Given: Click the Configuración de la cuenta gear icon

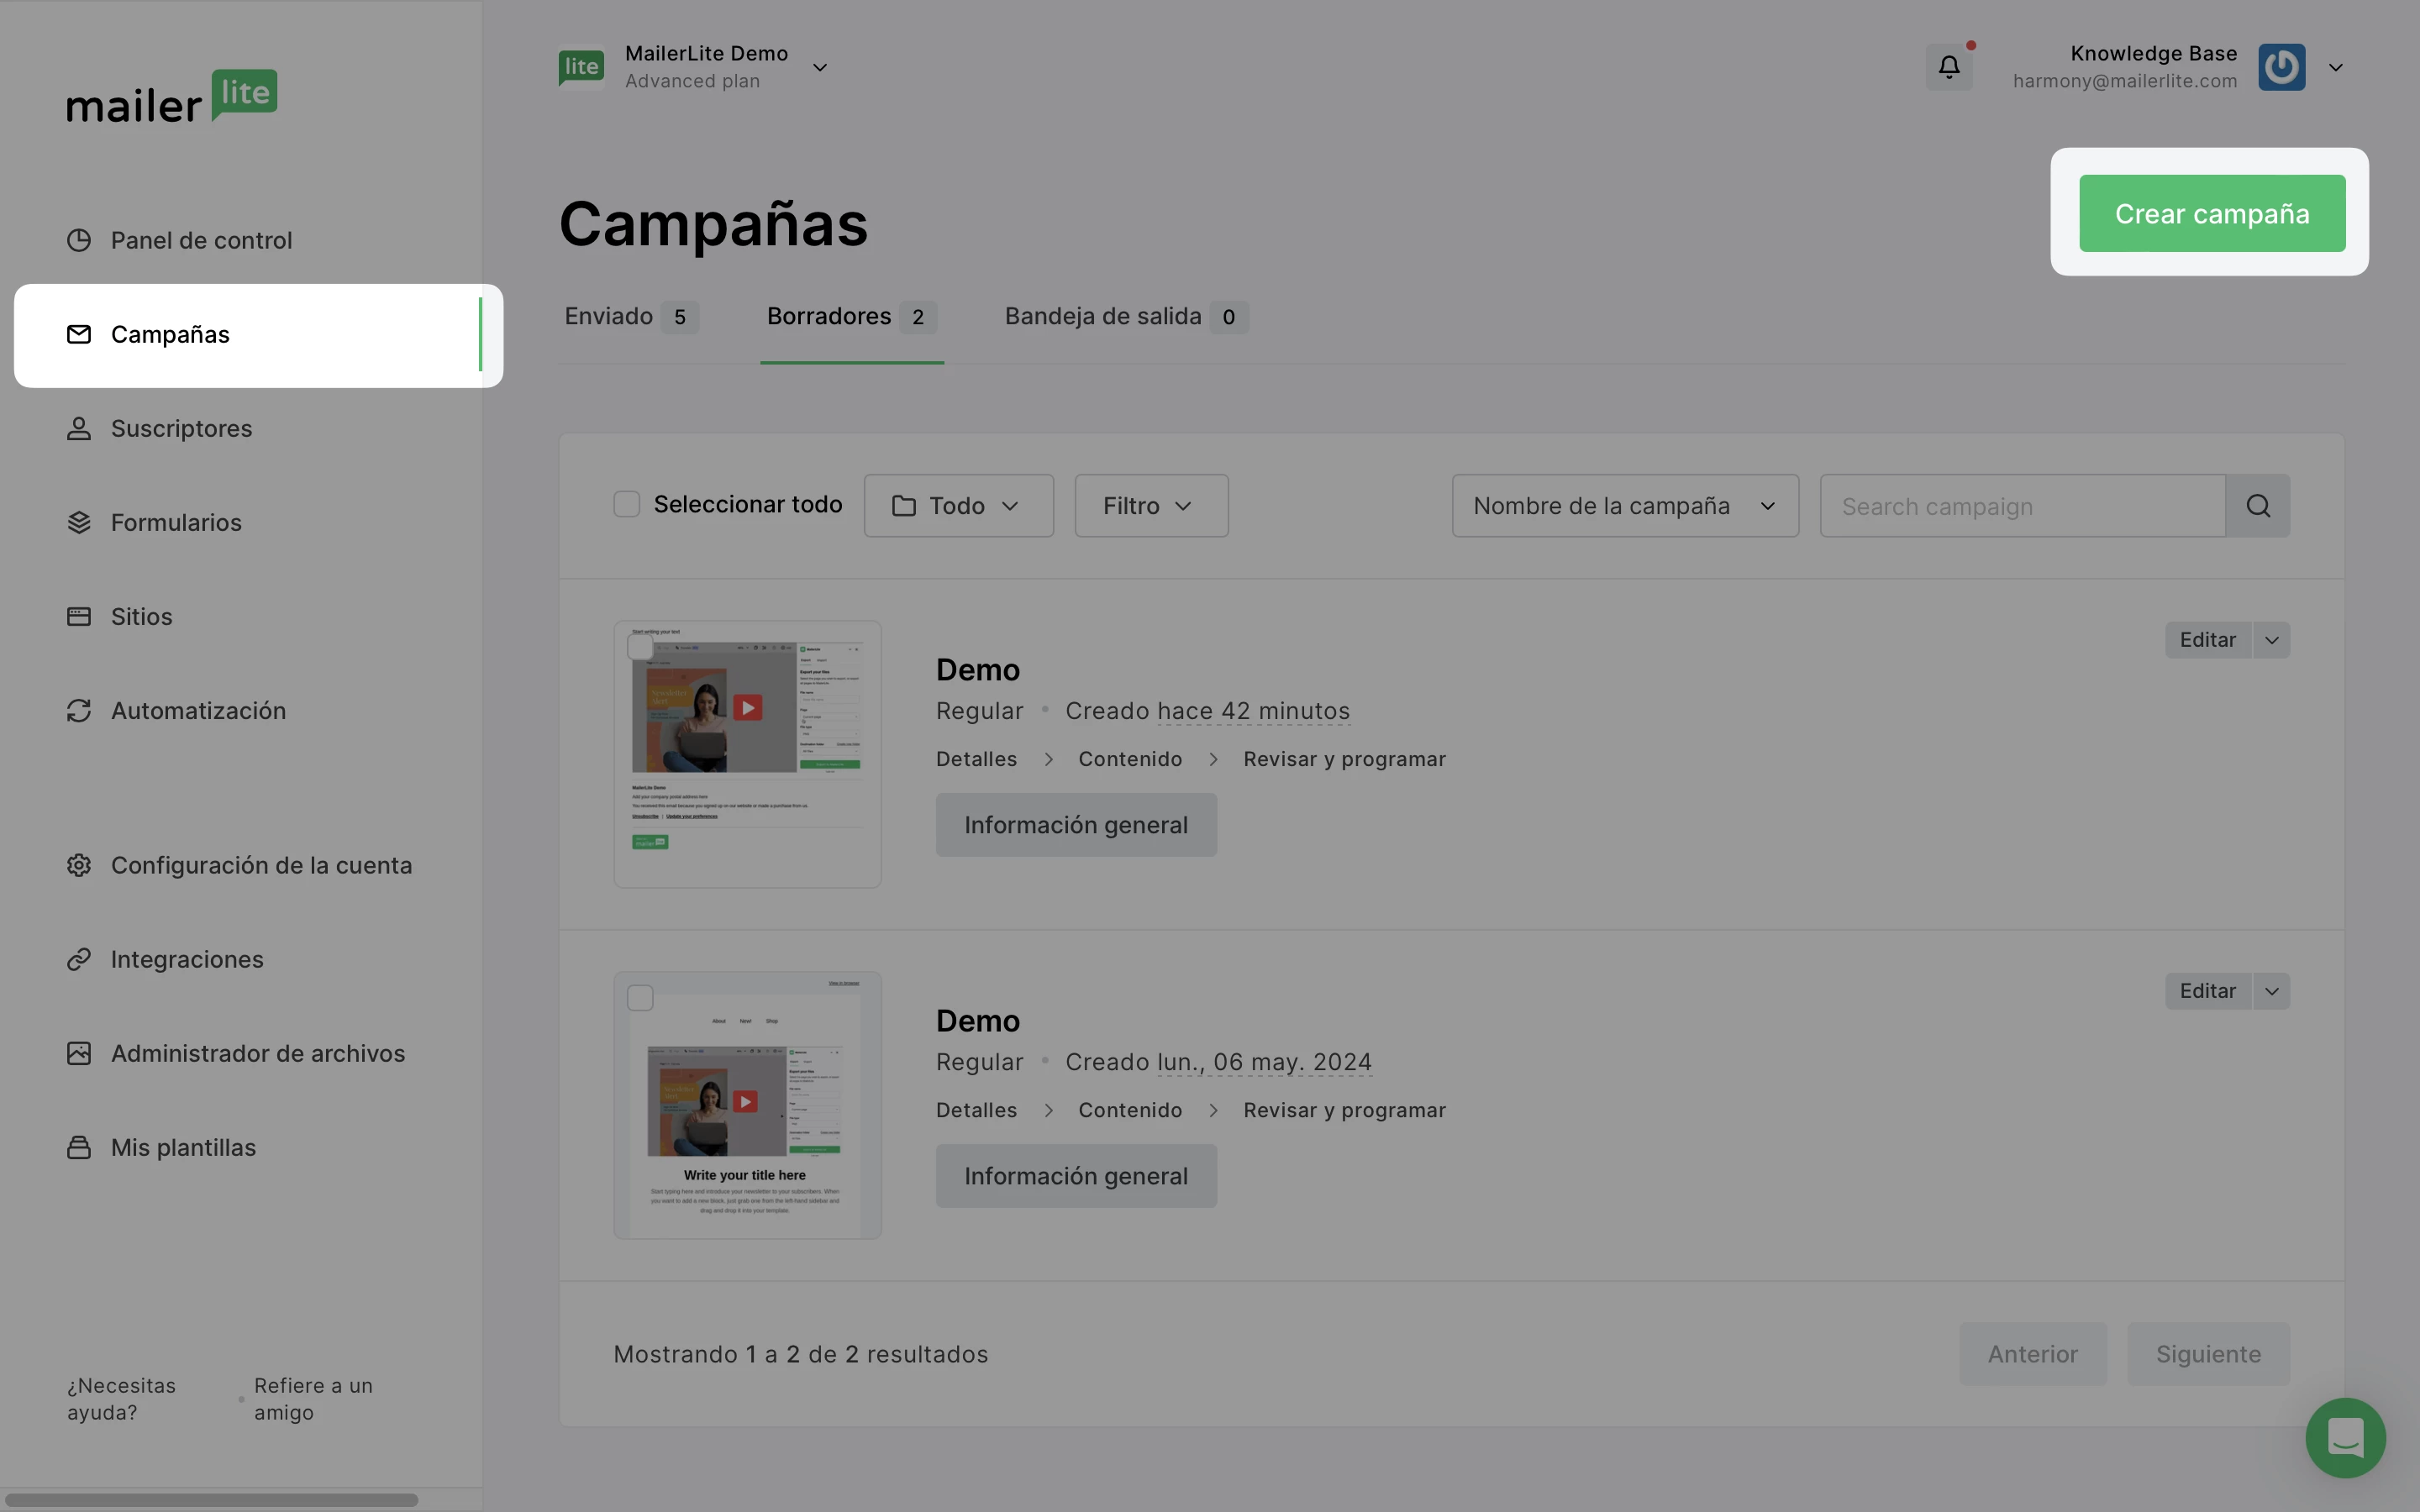Looking at the screenshot, I should coord(79,866).
